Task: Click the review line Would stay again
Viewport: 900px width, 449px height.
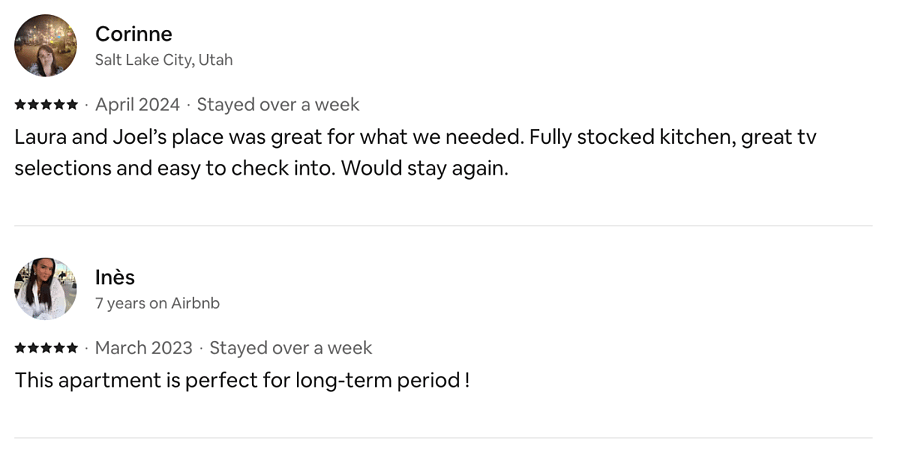Action: (x=425, y=169)
